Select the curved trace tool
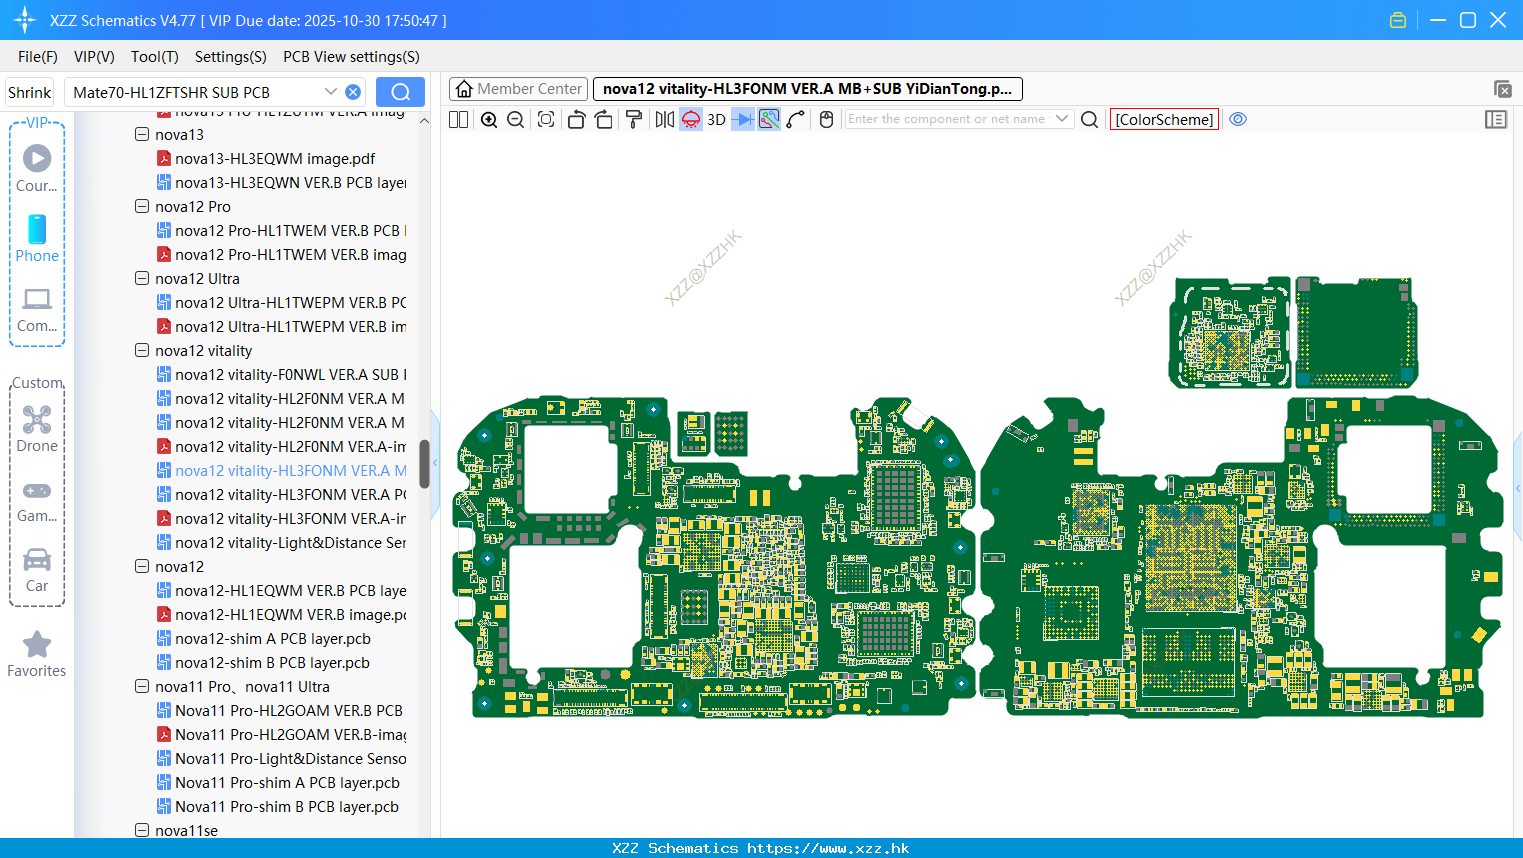 tap(795, 119)
